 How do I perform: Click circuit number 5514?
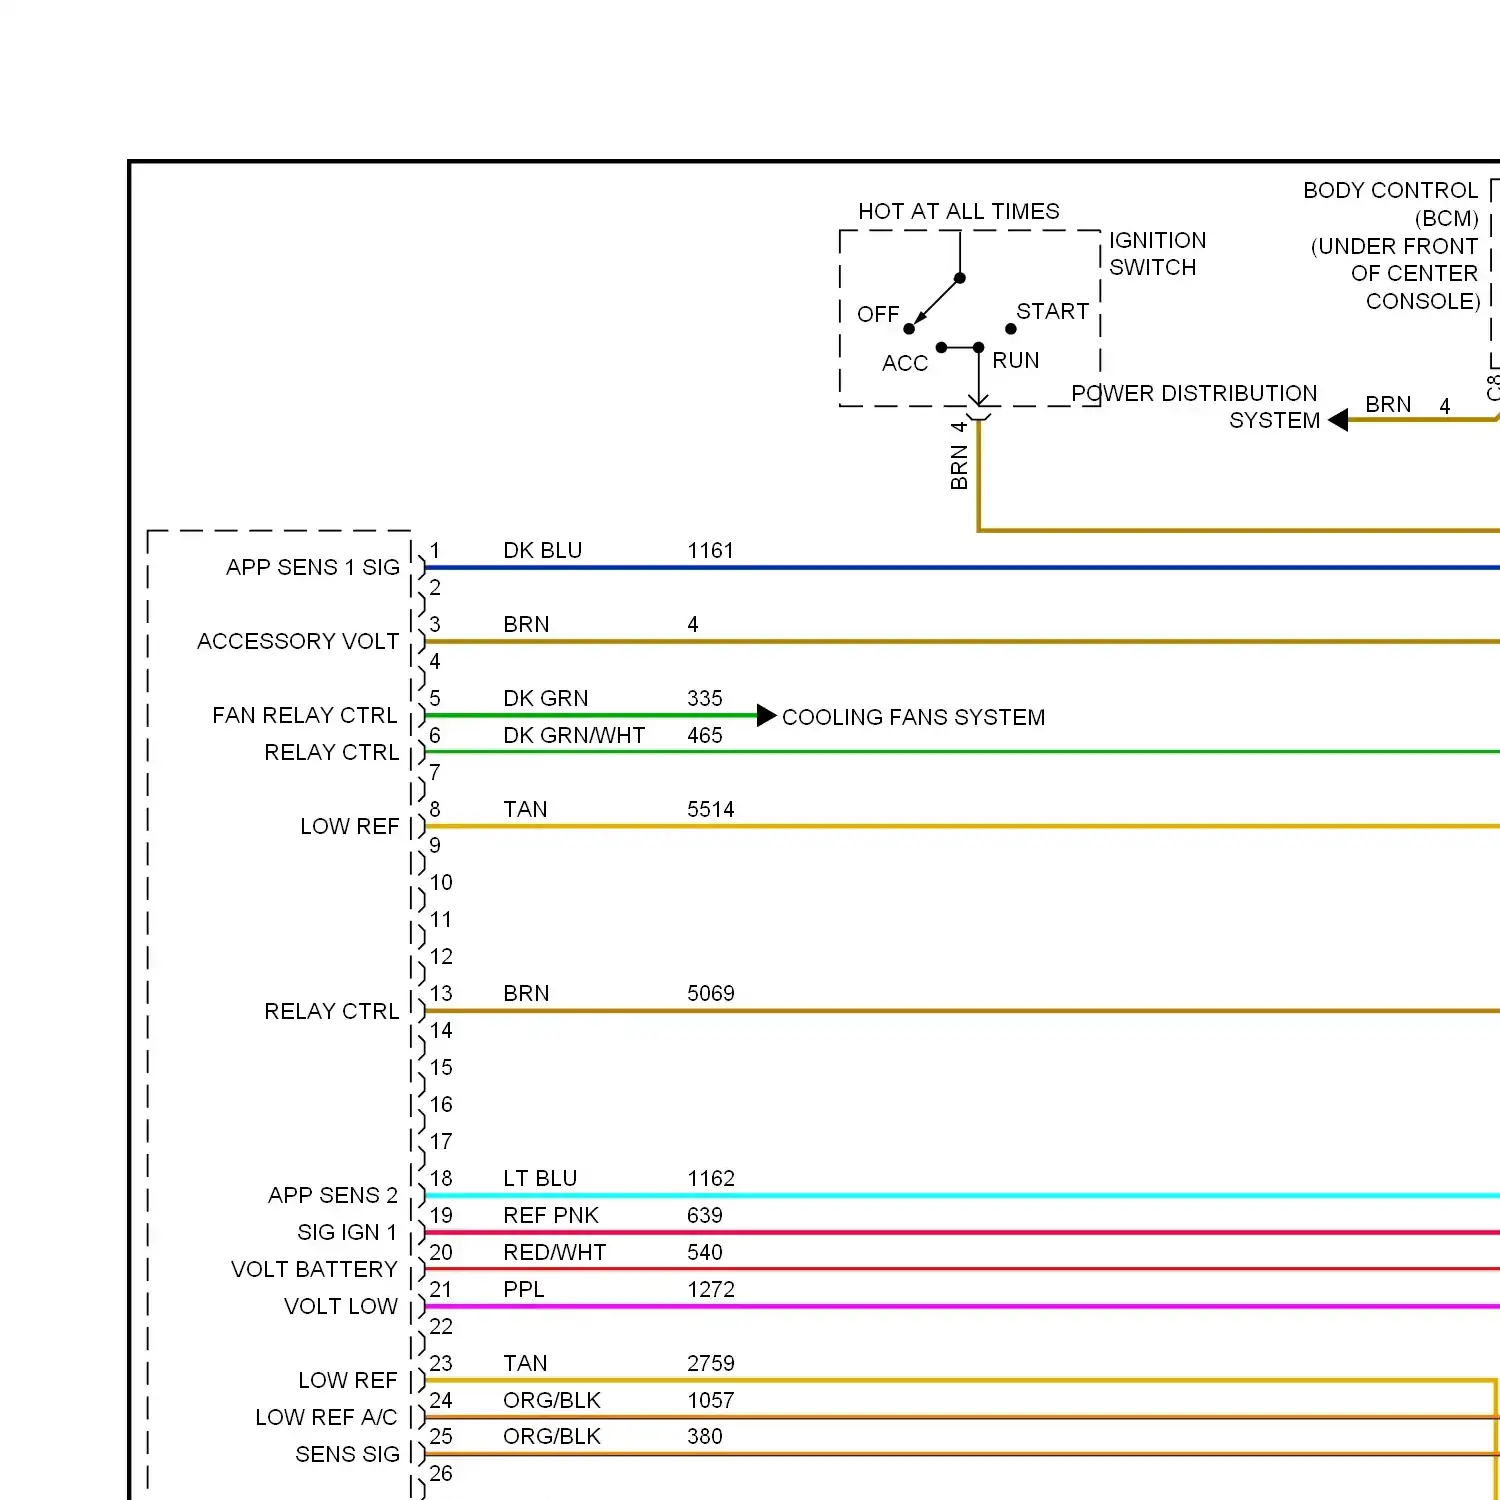click(710, 809)
